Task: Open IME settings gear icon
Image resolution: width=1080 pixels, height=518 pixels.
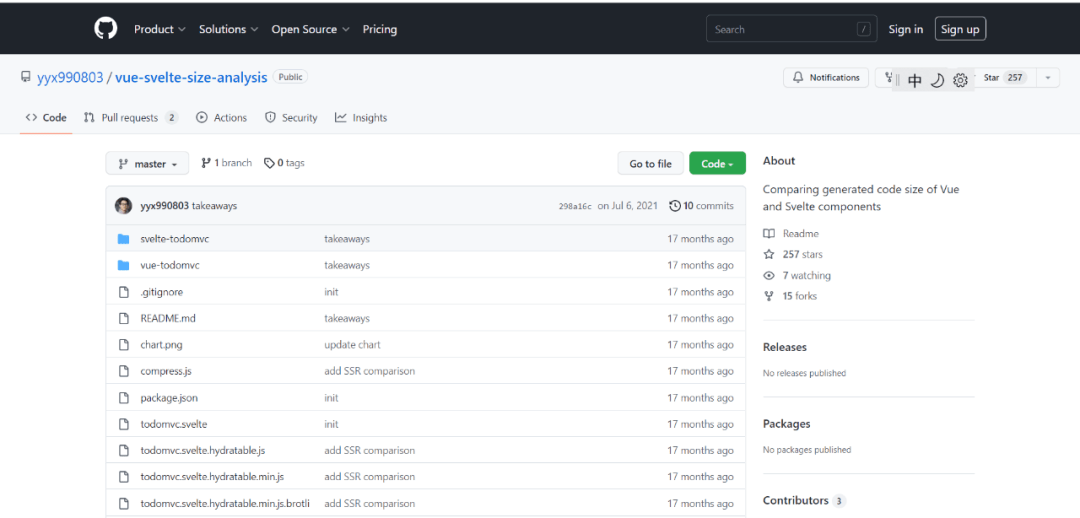Action: pyautogui.click(x=960, y=80)
